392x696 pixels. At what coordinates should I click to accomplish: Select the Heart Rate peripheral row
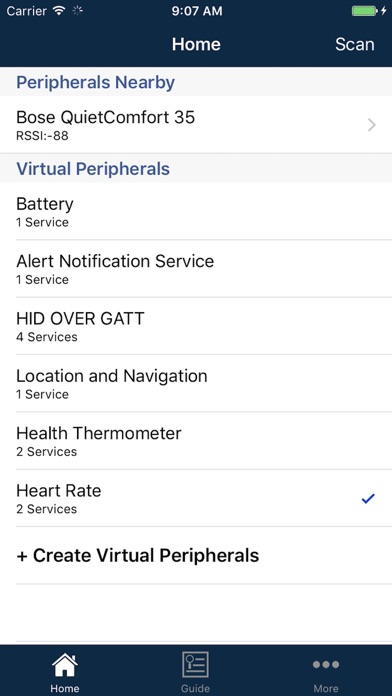pyautogui.click(x=196, y=498)
